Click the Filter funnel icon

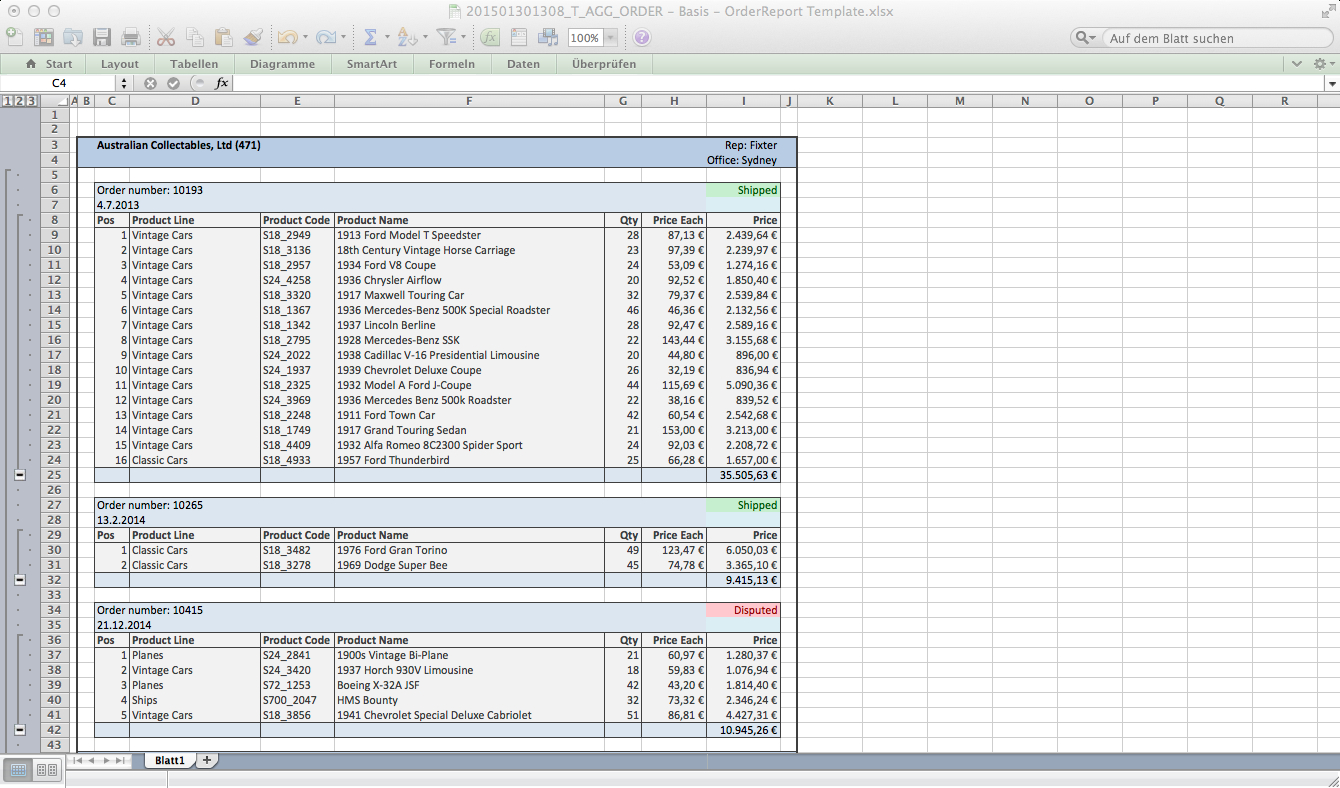tap(446, 38)
